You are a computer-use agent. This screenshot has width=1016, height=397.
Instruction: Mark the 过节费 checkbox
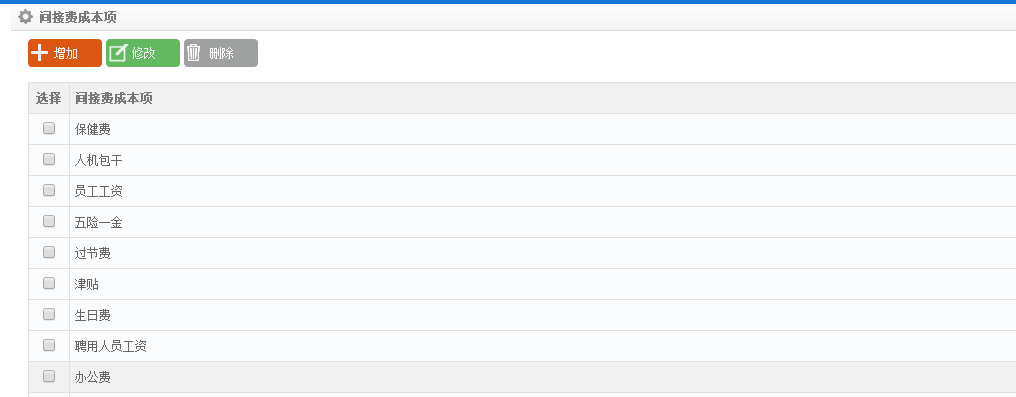point(49,252)
